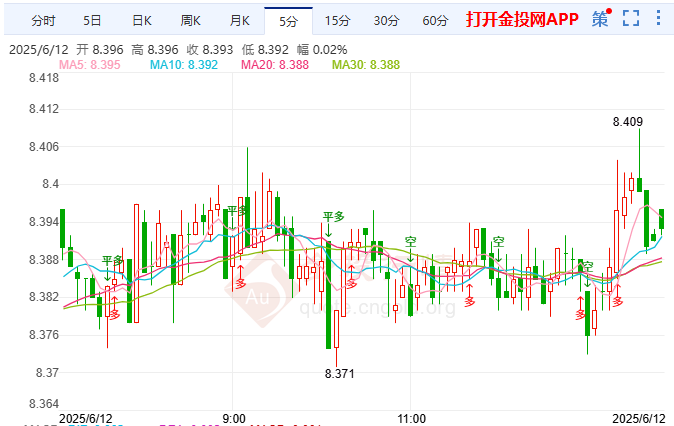Click the 8.382 price axis label
674x426 pixels.
coord(44,297)
